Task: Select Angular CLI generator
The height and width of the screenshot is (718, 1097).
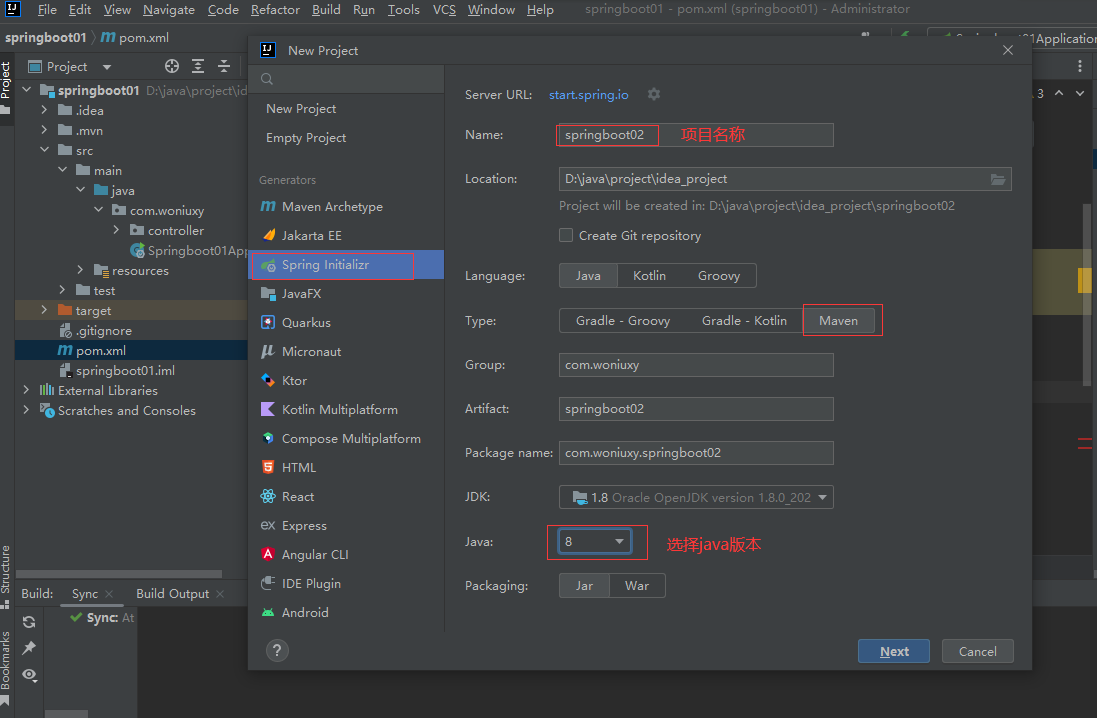Action: click(346, 554)
